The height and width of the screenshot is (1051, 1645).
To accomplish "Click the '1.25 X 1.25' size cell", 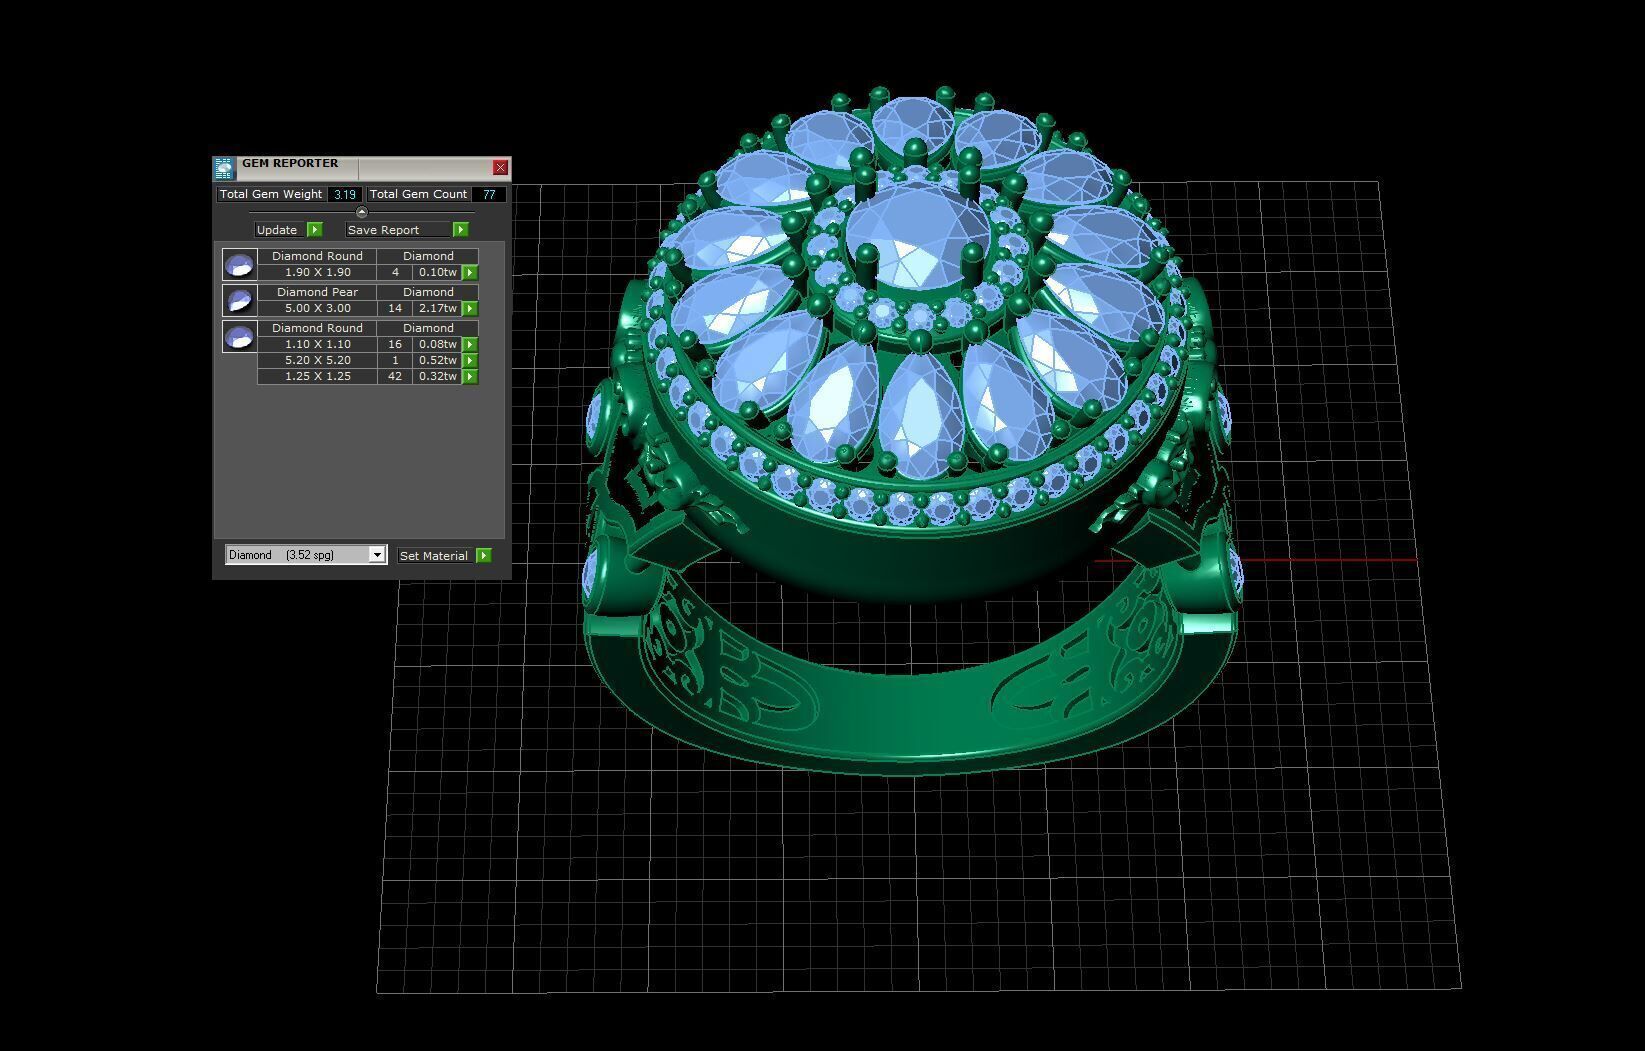I will coord(318,376).
